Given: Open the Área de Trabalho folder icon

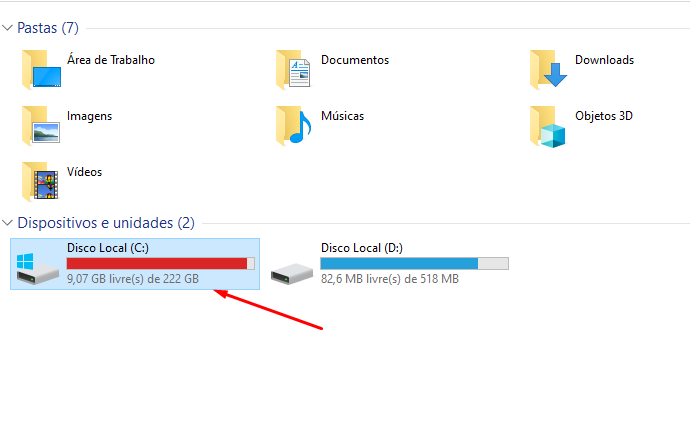Looking at the screenshot, I should (x=41, y=70).
